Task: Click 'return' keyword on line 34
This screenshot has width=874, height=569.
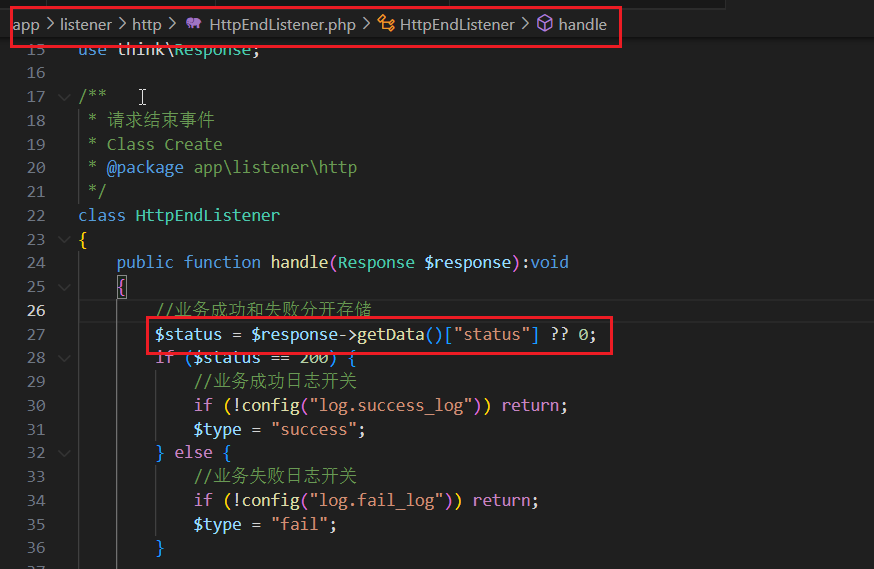Action: tap(501, 500)
